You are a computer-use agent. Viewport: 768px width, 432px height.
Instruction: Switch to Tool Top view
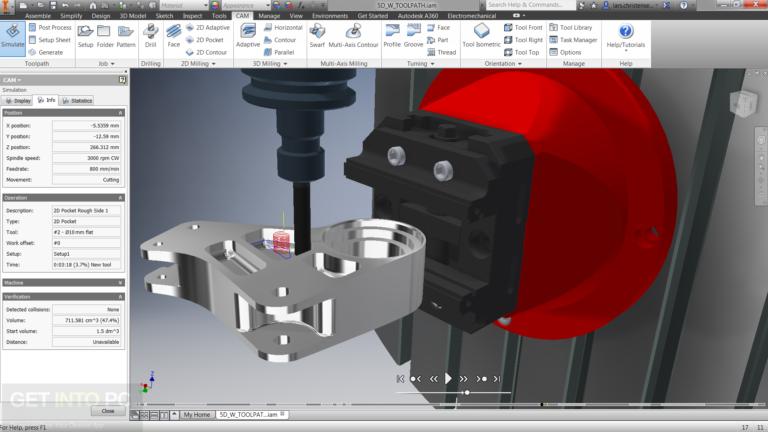click(522, 52)
